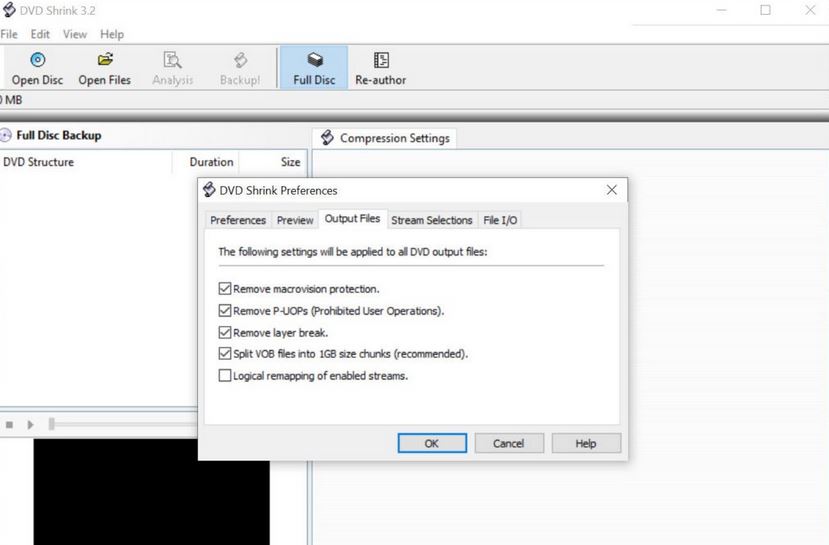
Task: Toggle Remove layer break checkbox
Action: point(225,332)
